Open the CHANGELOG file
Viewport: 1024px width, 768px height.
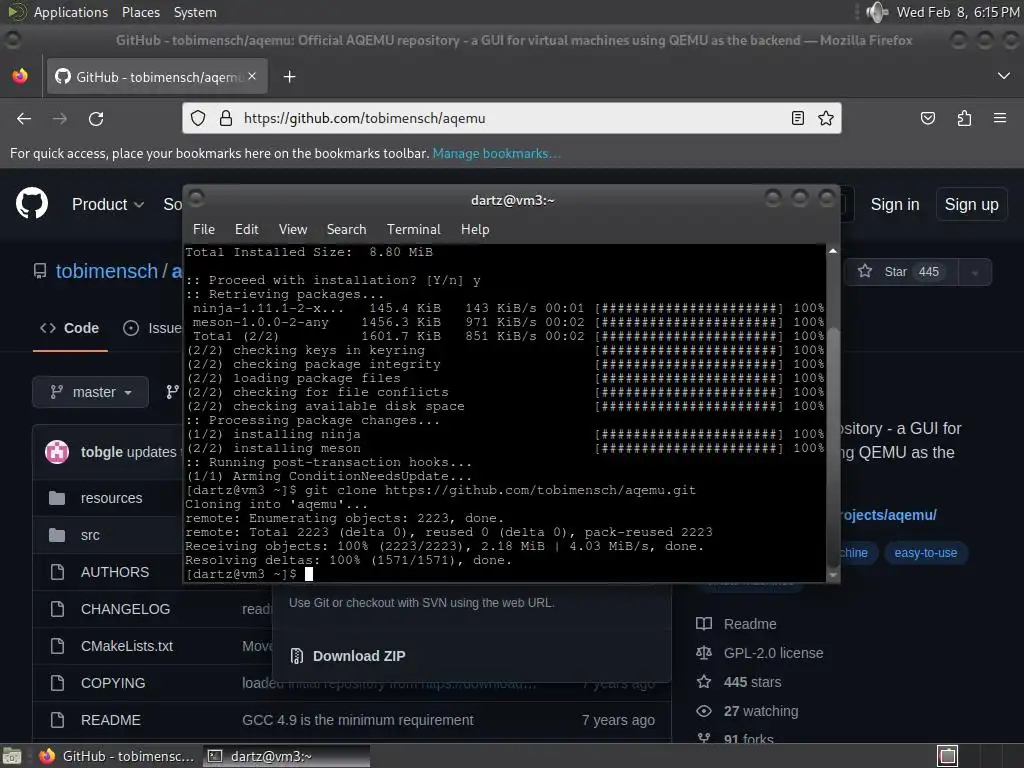coord(125,609)
